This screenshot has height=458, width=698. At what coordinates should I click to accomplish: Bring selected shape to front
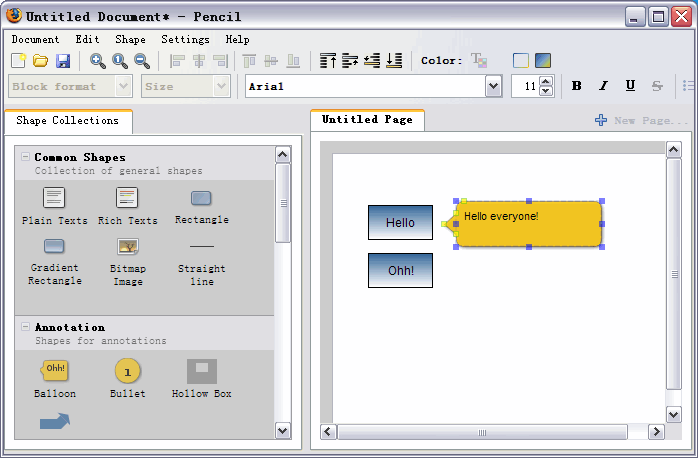click(x=328, y=61)
